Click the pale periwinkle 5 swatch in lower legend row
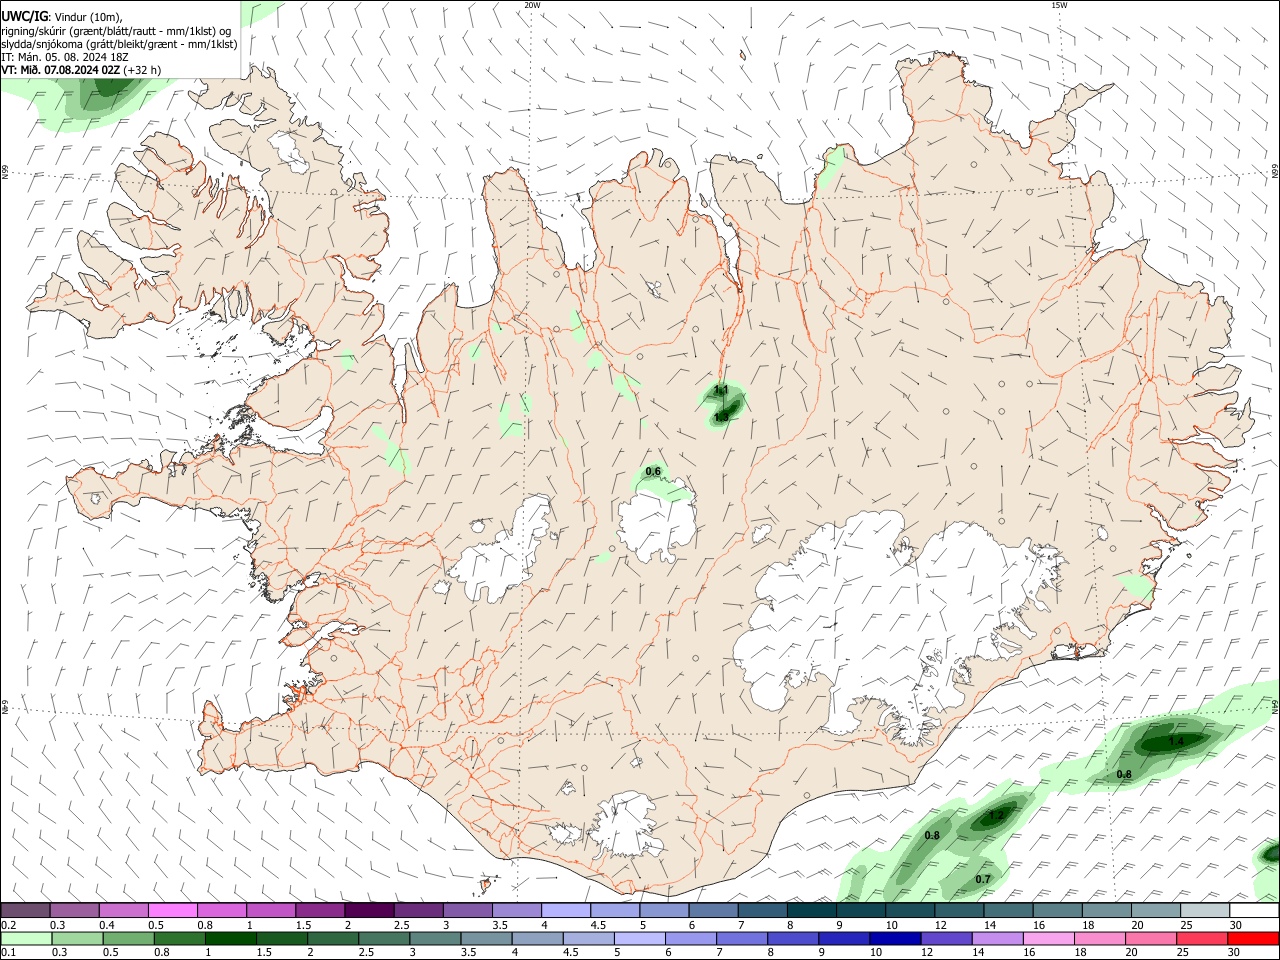The height and width of the screenshot is (960, 1280). point(638,938)
